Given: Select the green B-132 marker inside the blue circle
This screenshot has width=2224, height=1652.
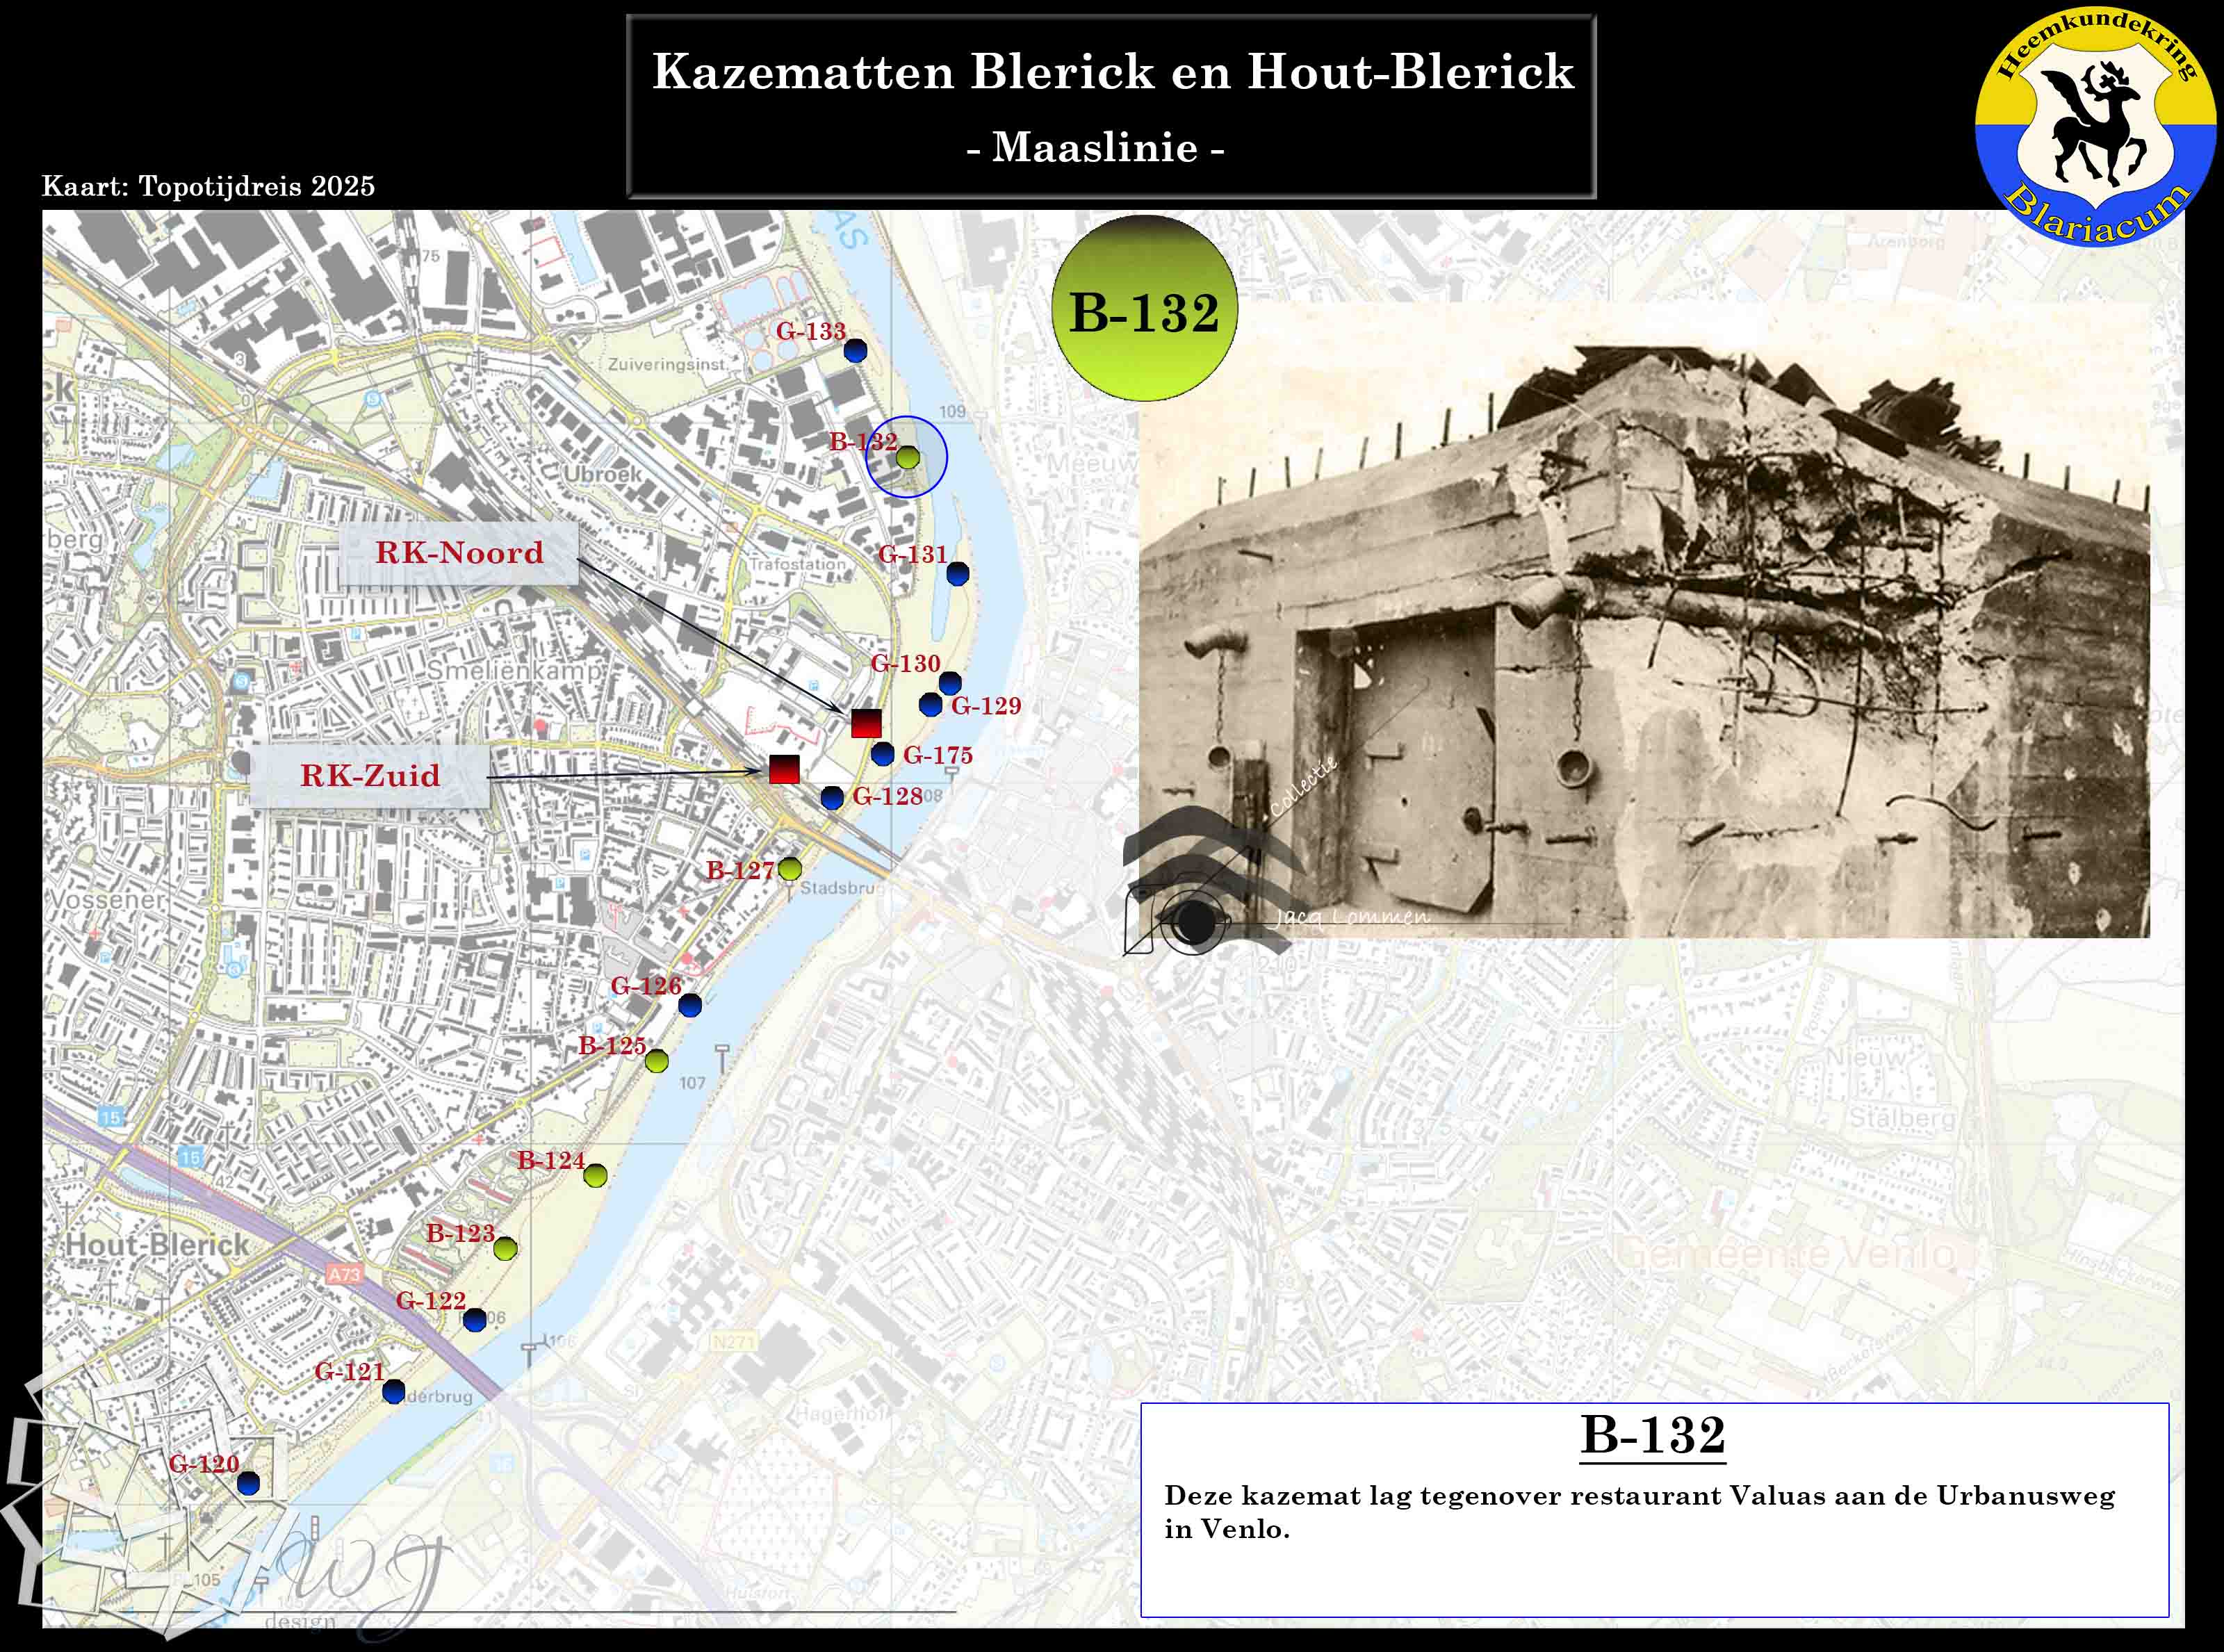Looking at the screenshot, I should (907, 458).
